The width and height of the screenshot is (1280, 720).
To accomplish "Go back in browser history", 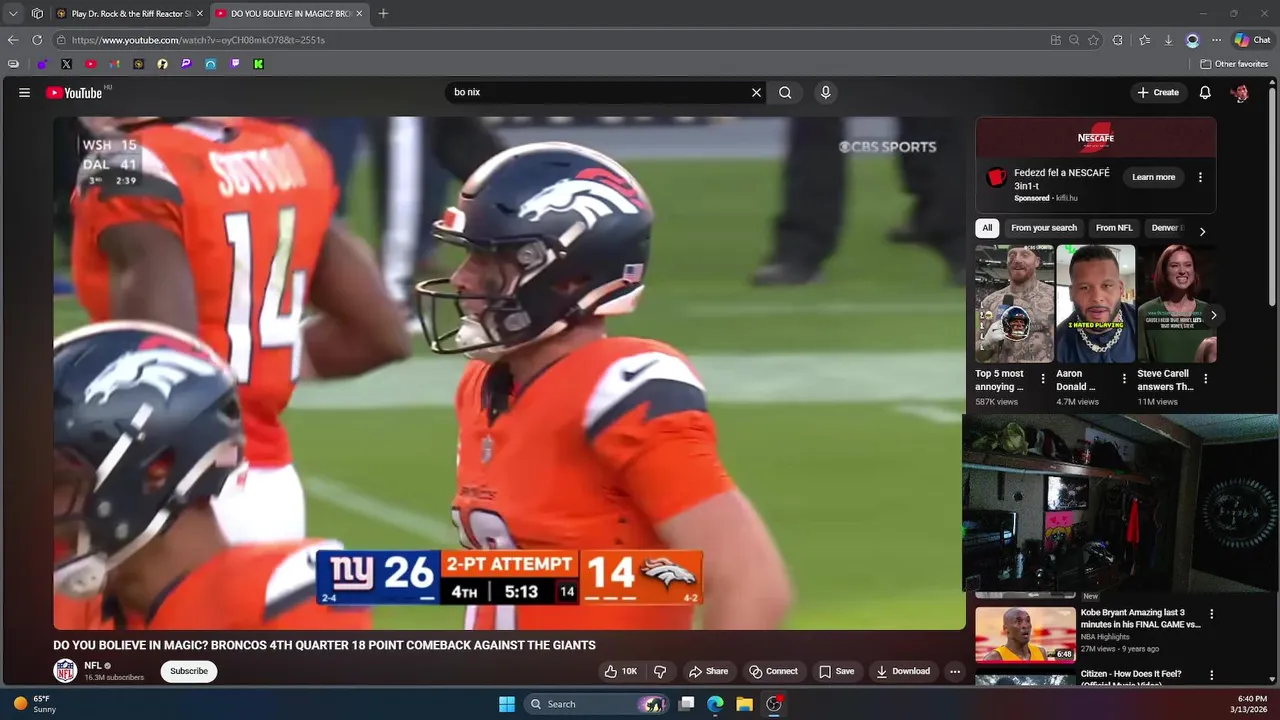I will (13, 40).
